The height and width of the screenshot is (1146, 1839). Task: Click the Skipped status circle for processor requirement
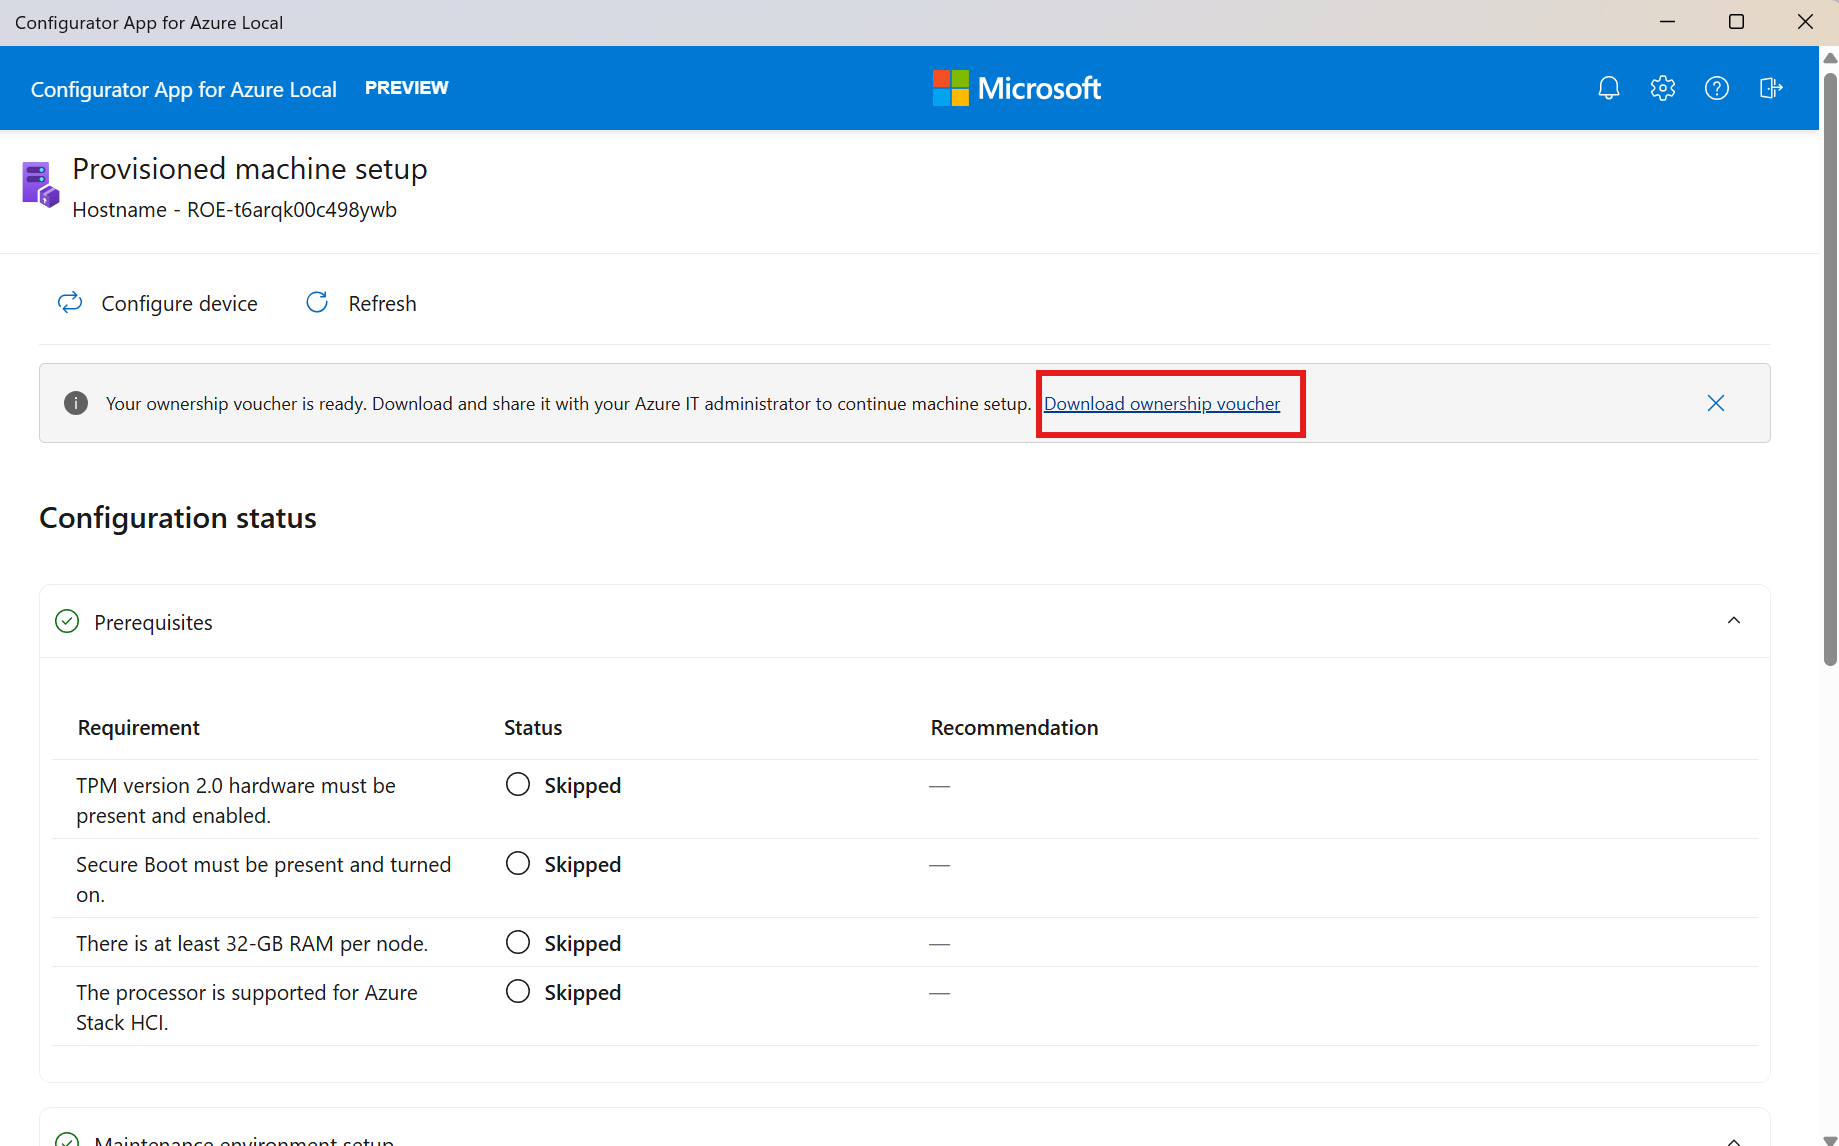(x=518, y=991)
